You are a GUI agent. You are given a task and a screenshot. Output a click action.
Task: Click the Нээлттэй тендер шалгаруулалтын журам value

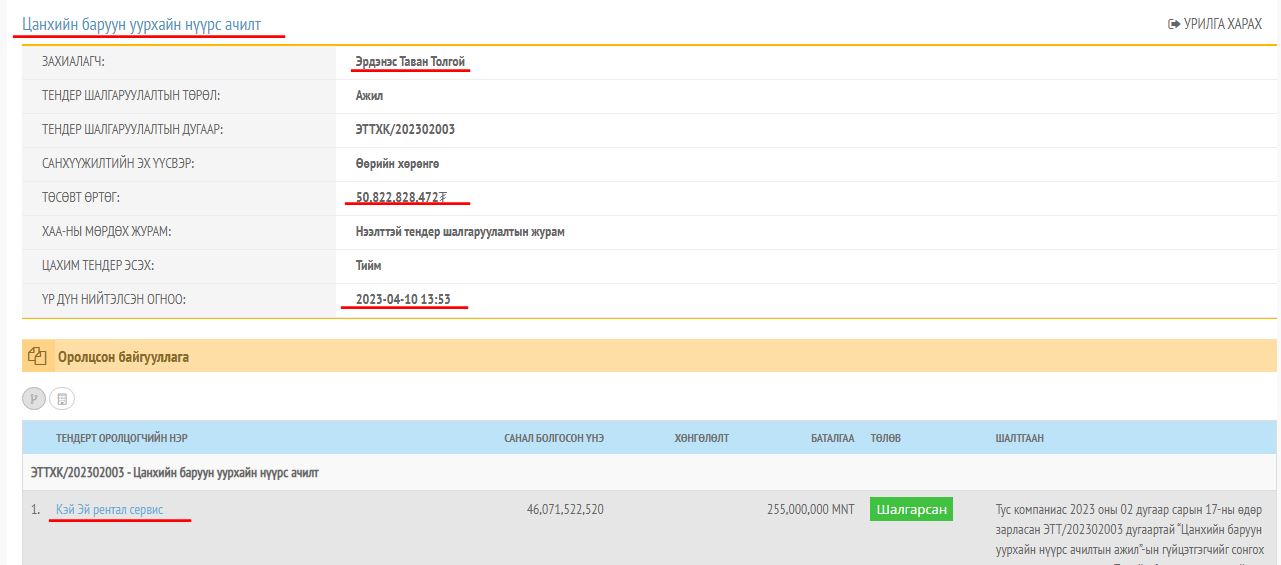[x=460, y=231]
